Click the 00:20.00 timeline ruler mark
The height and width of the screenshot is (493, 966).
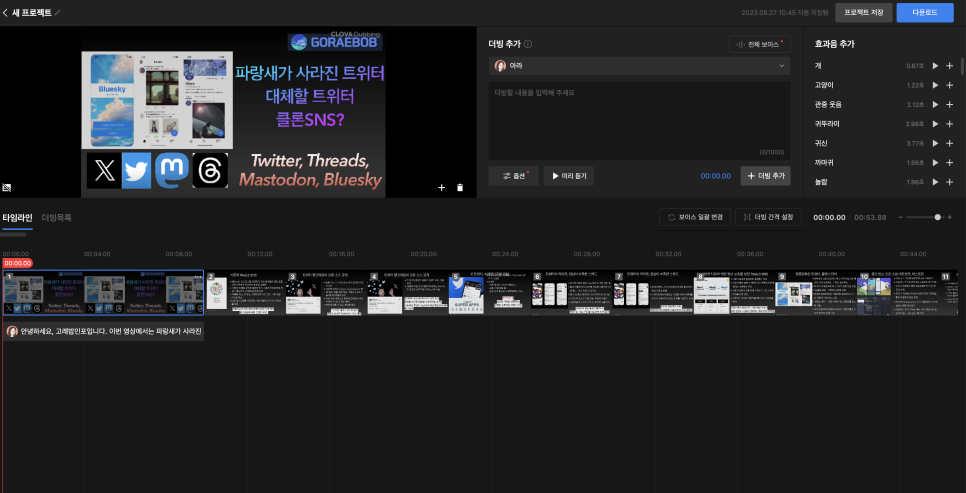click(x=423, y=254)
